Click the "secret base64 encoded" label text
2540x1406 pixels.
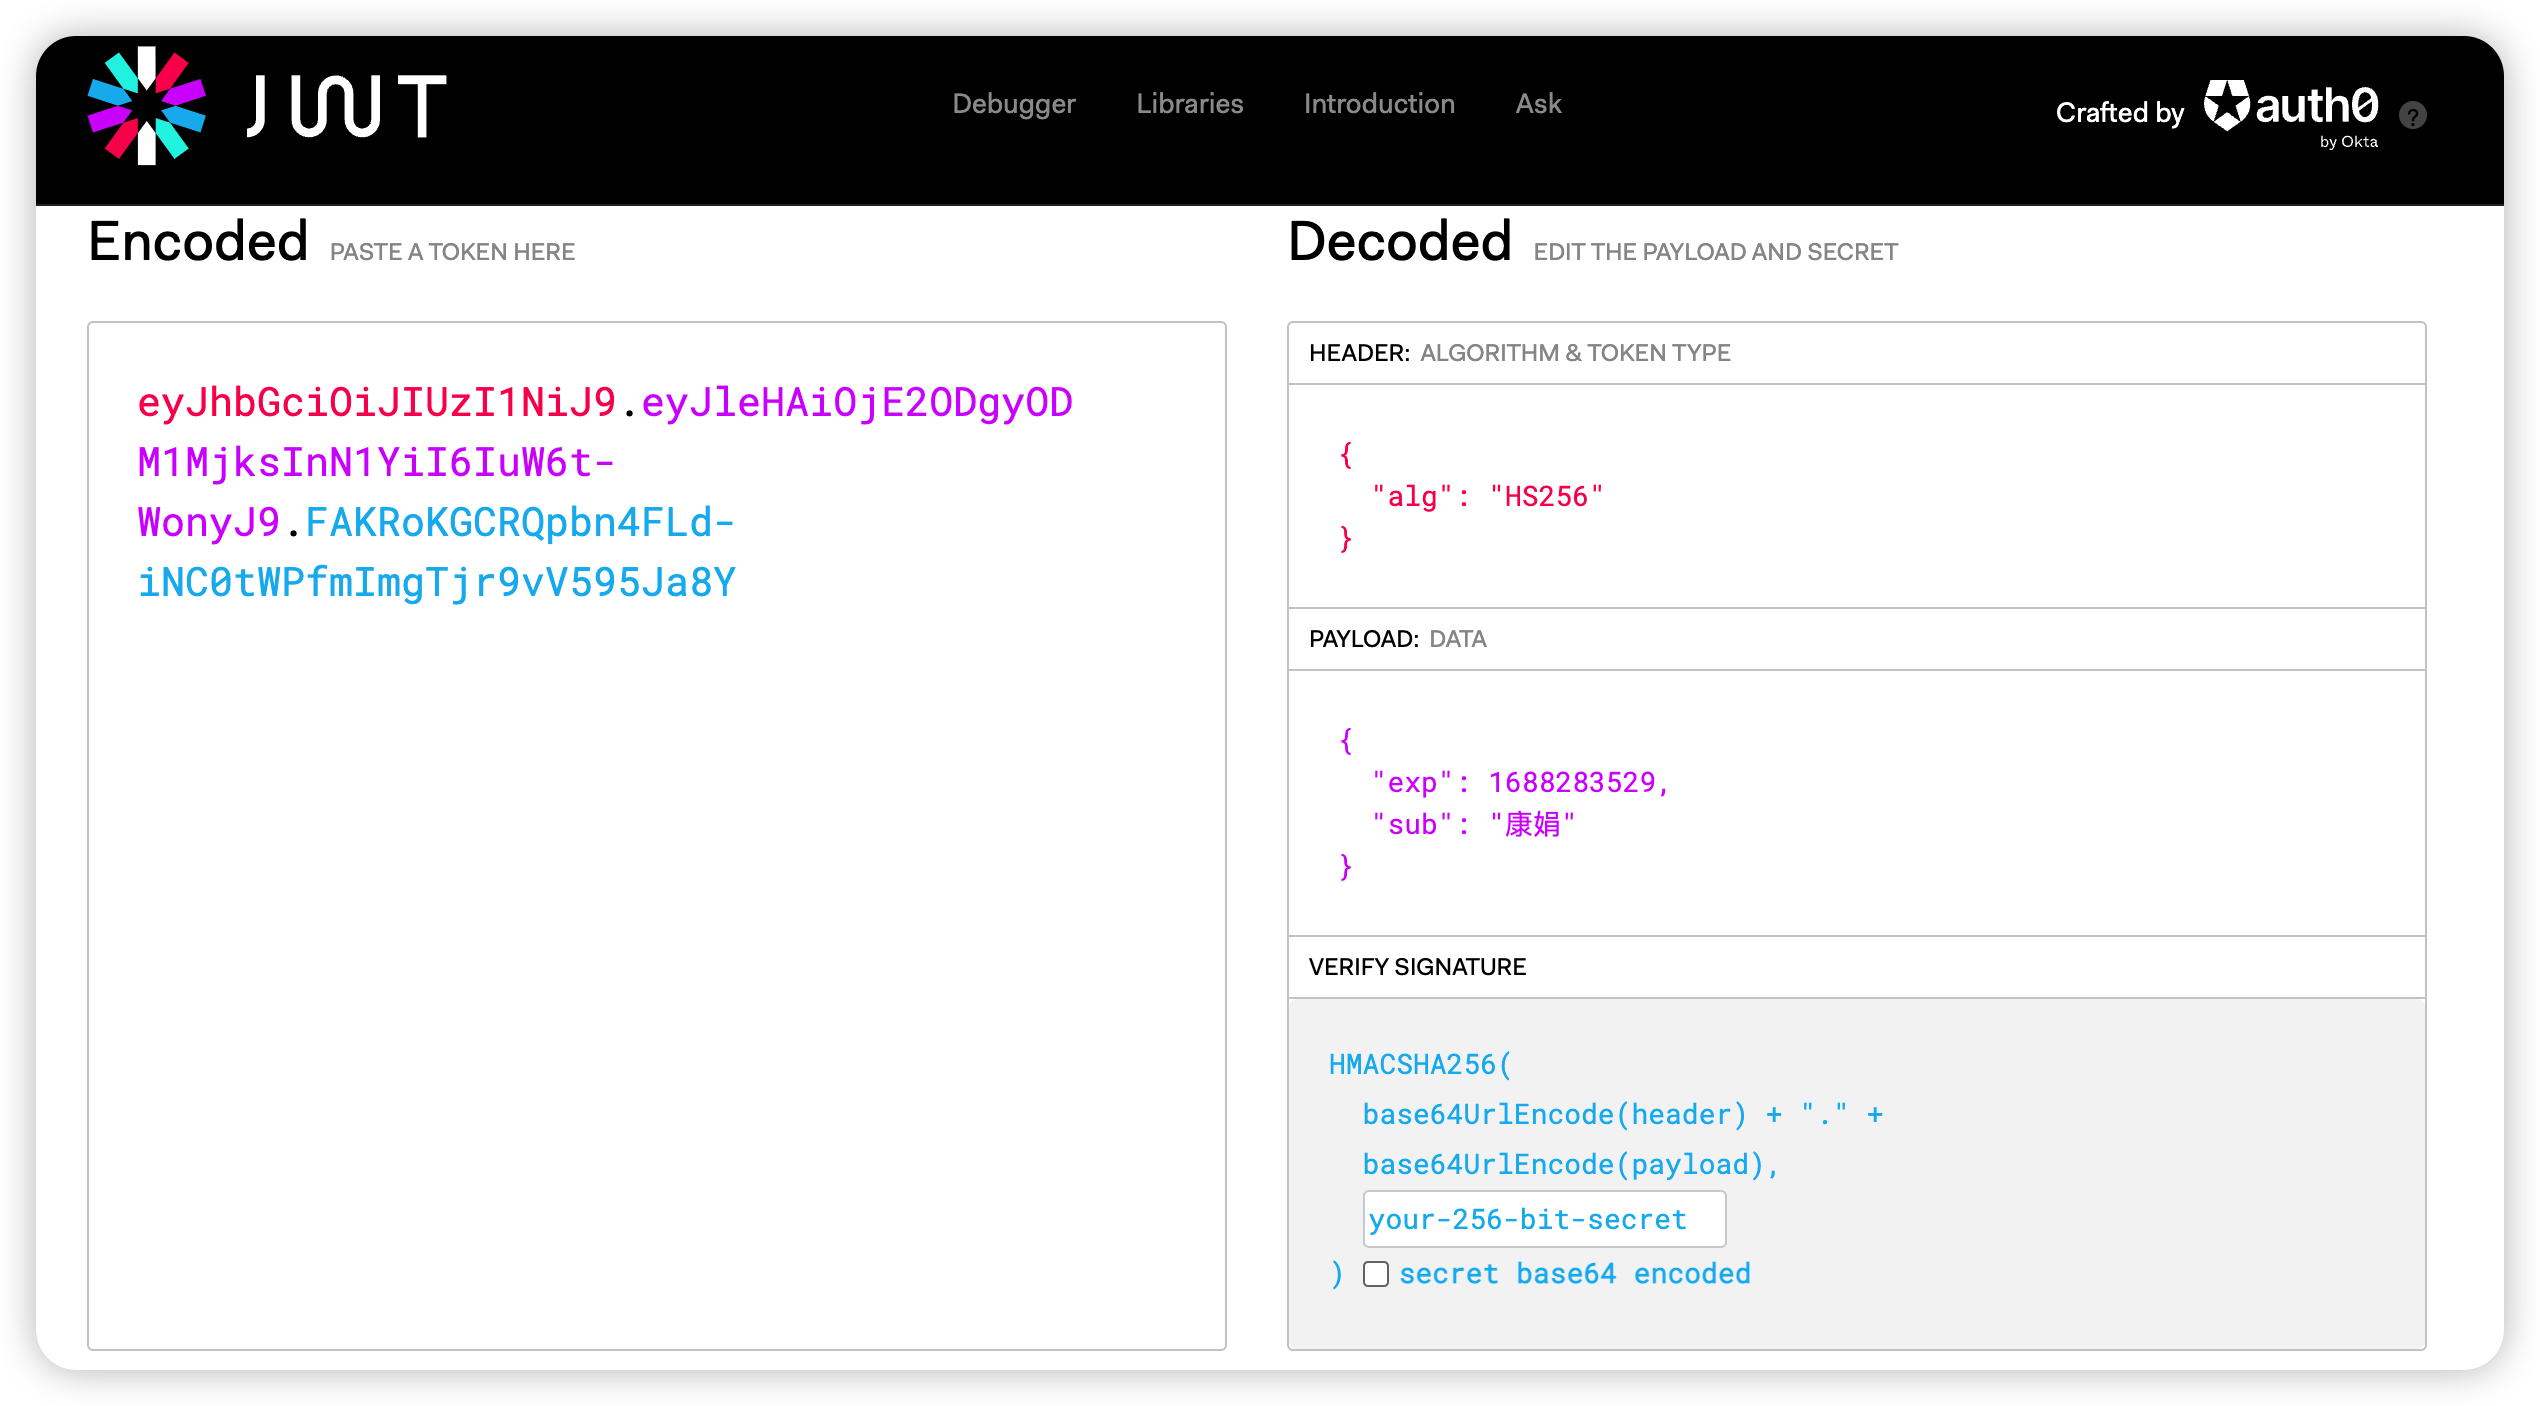tap(1574, 1273)
